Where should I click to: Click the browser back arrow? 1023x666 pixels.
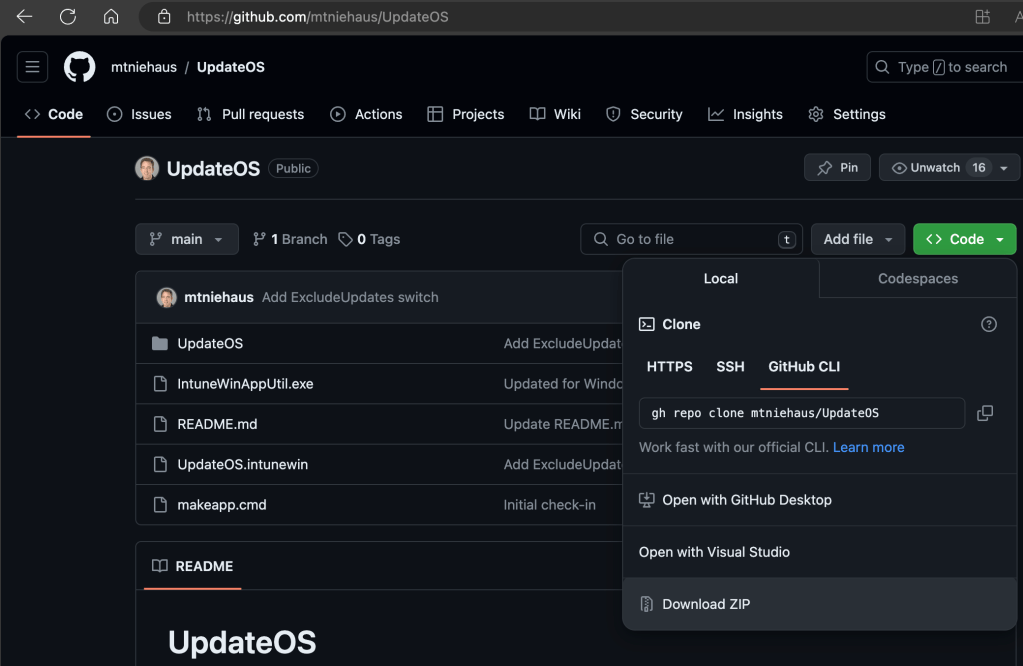(x=24, y=17)
